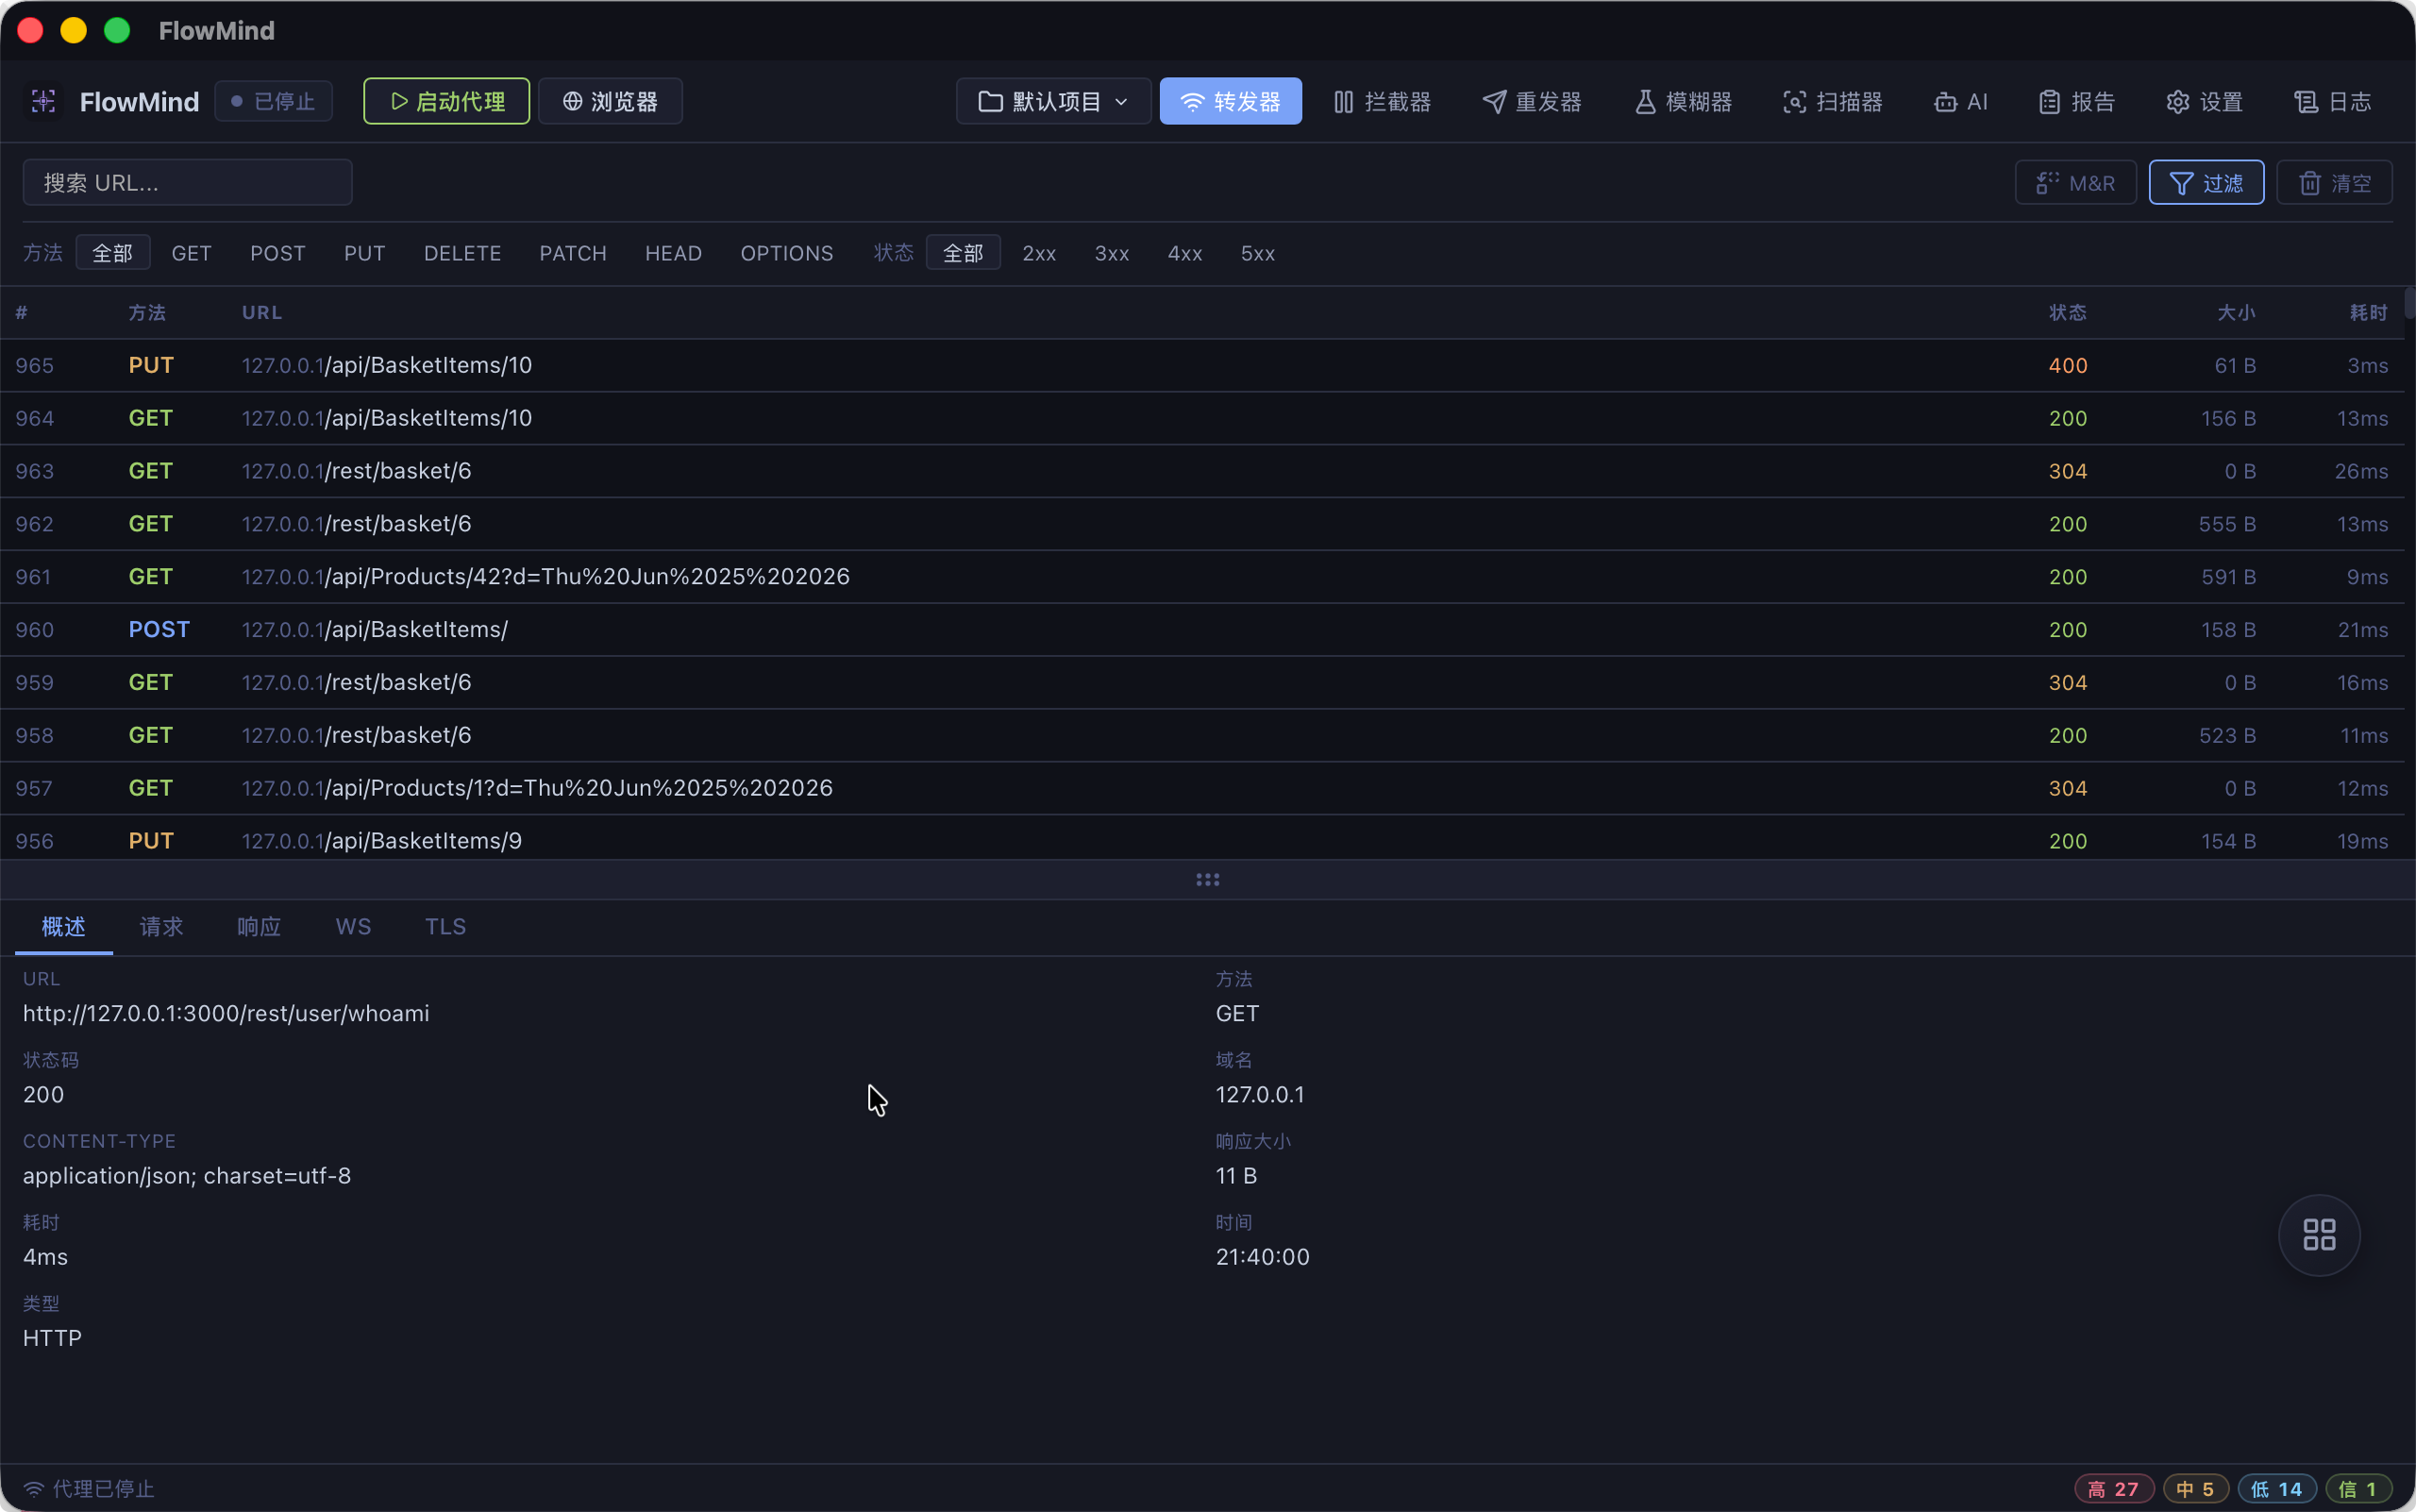This screenshot has width=2416, height=1512.
Task: Filter by HEAD method
Action: [x=673, y=253]
